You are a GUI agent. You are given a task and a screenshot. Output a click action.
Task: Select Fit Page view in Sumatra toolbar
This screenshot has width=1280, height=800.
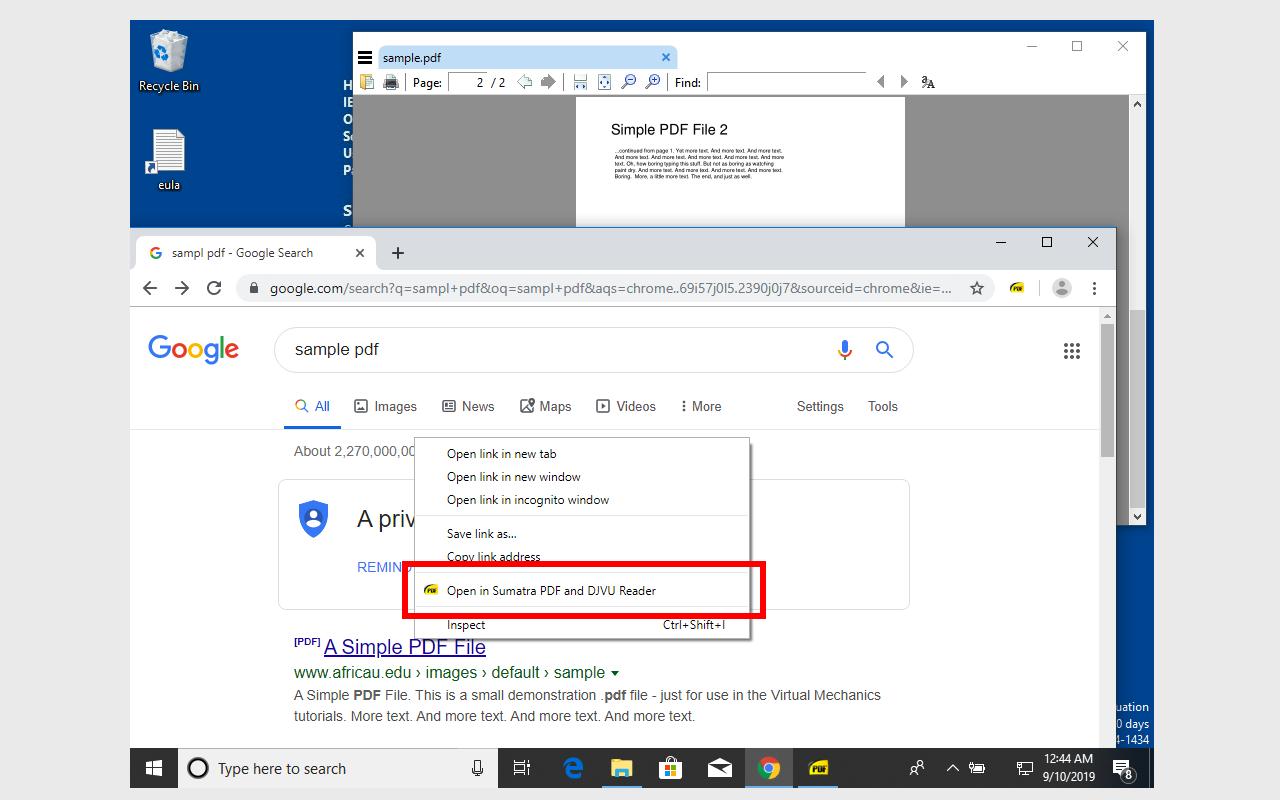pyautogui.click(x=604, y=82)
